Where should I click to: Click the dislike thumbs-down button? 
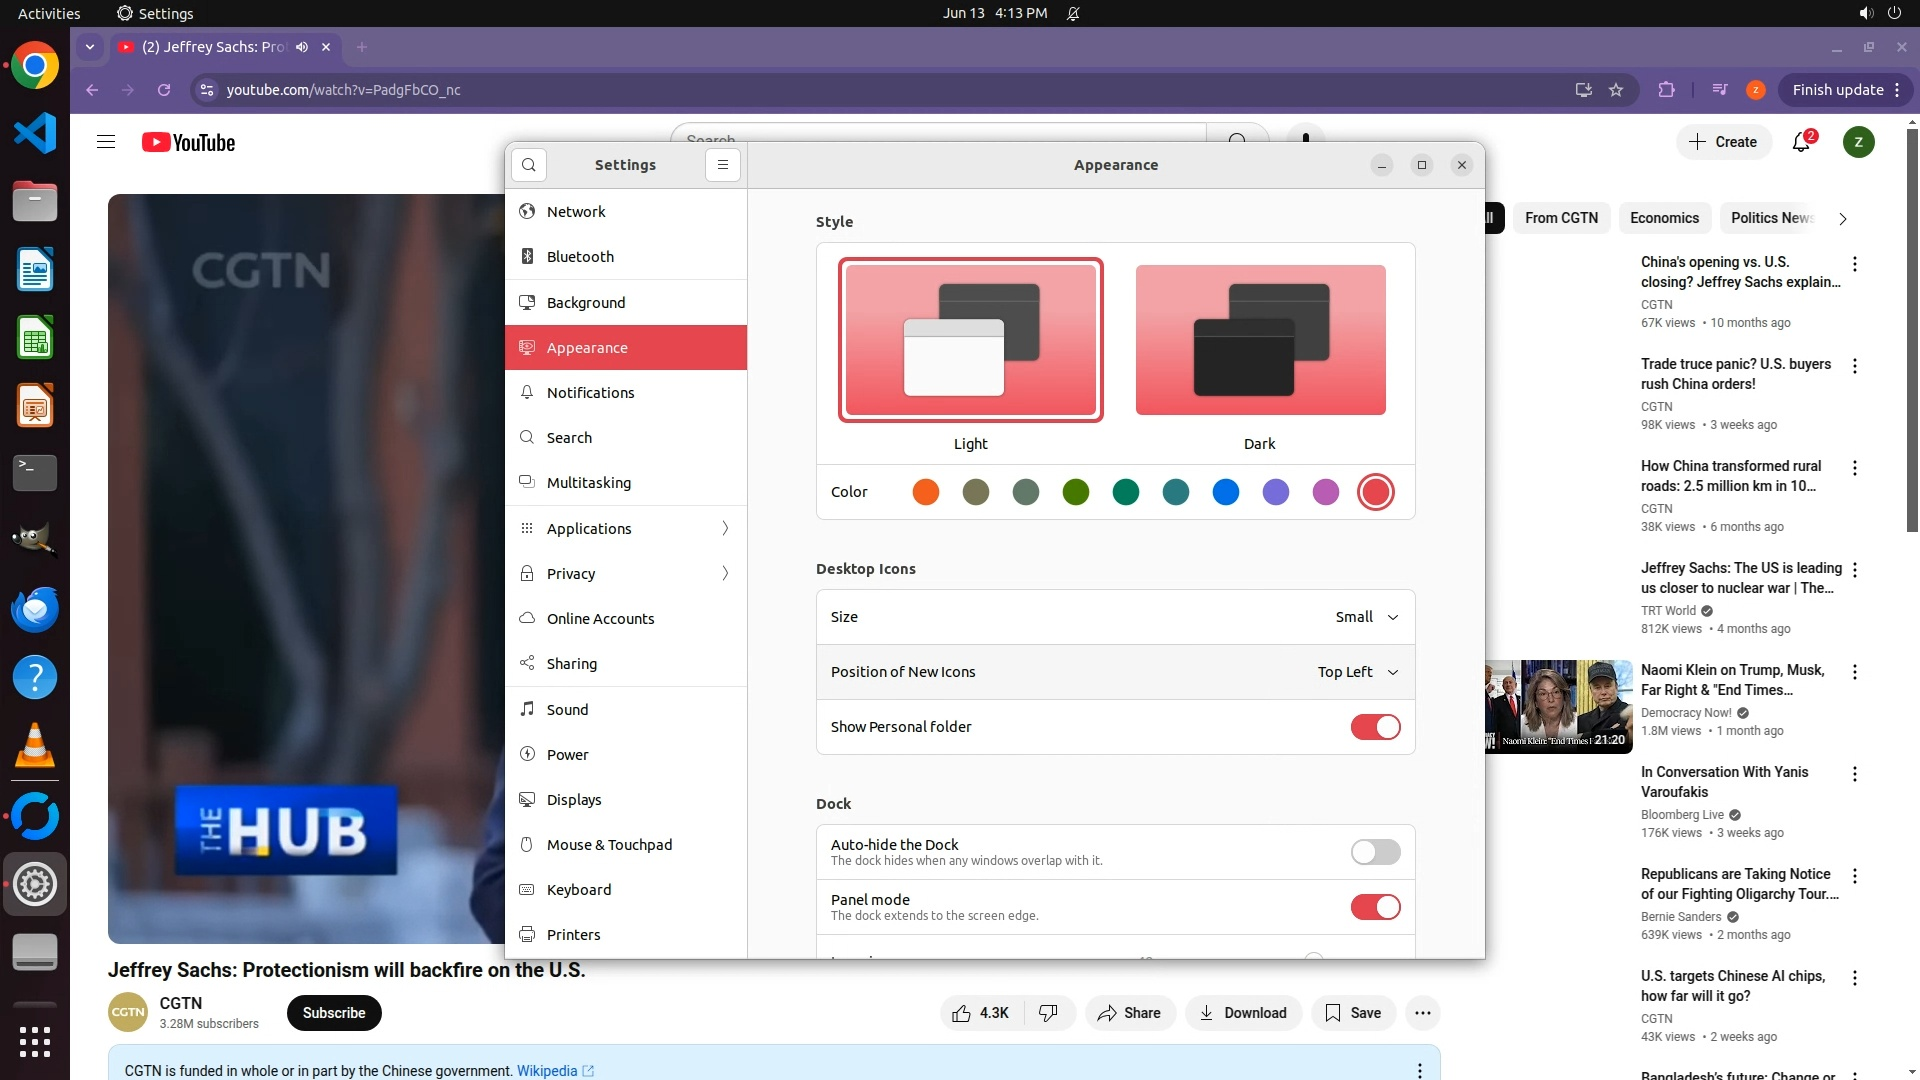pyautogui.click(x=1048, y=1013)
